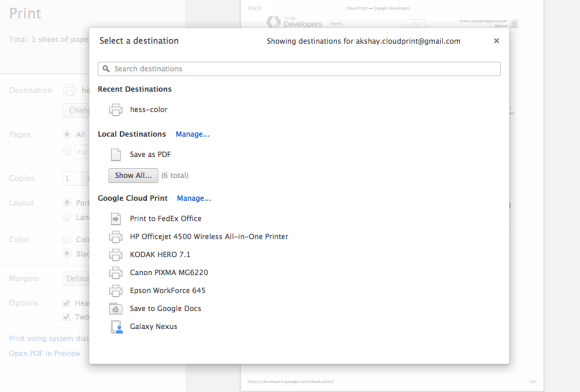580x392 pixels.
Task: Pick the Print to FedEx Office icon
Action: click(116, 219)
